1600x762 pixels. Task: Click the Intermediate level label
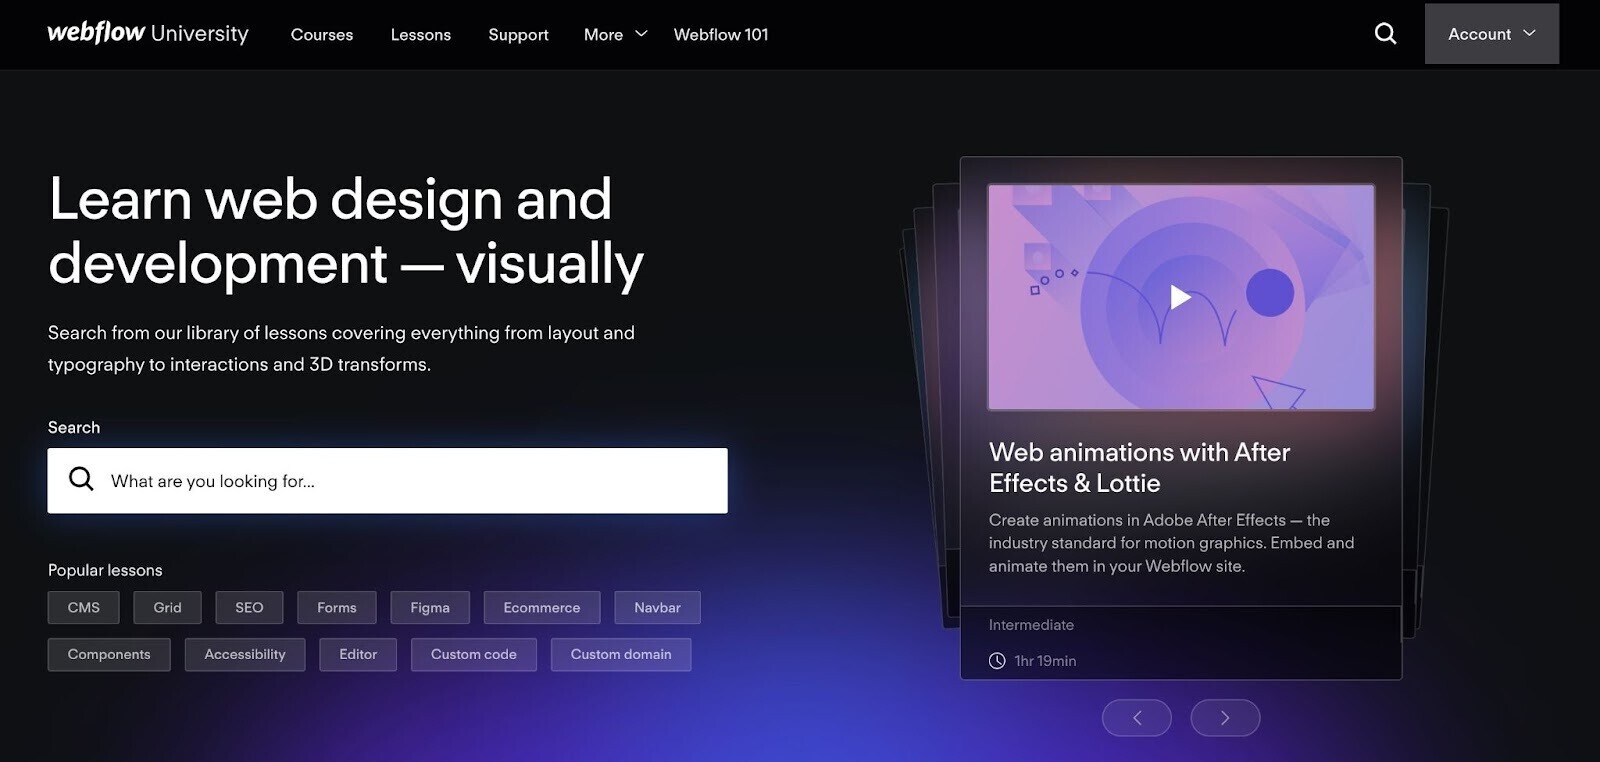pos(1031,625)
